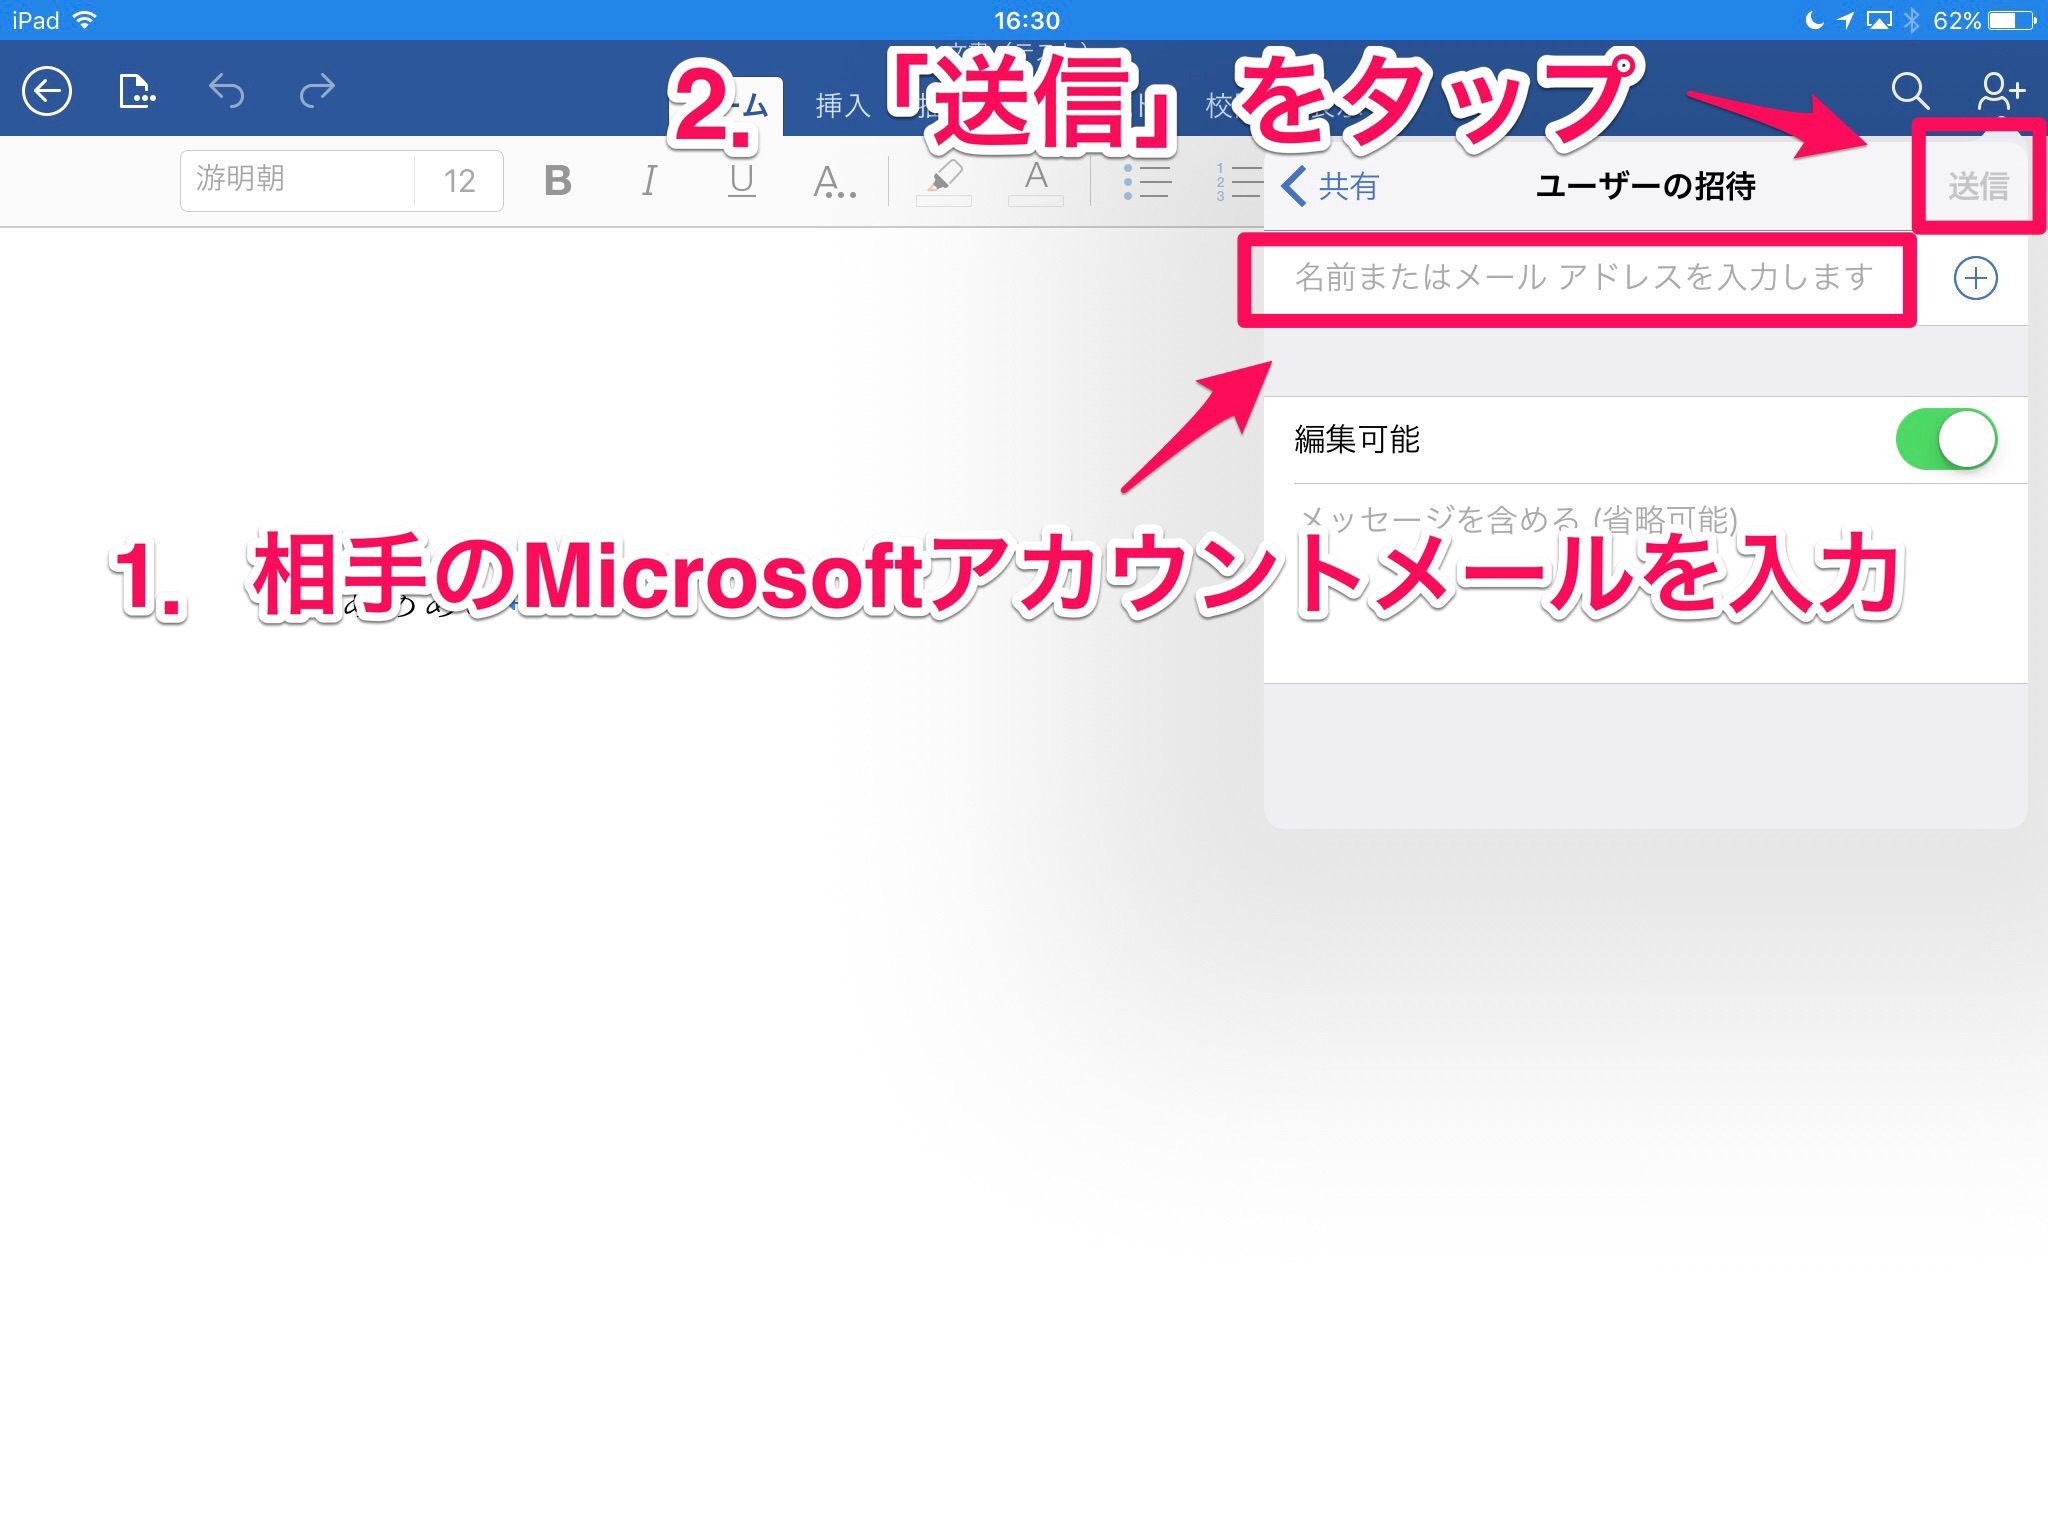Open the file menu document icon

137,92
